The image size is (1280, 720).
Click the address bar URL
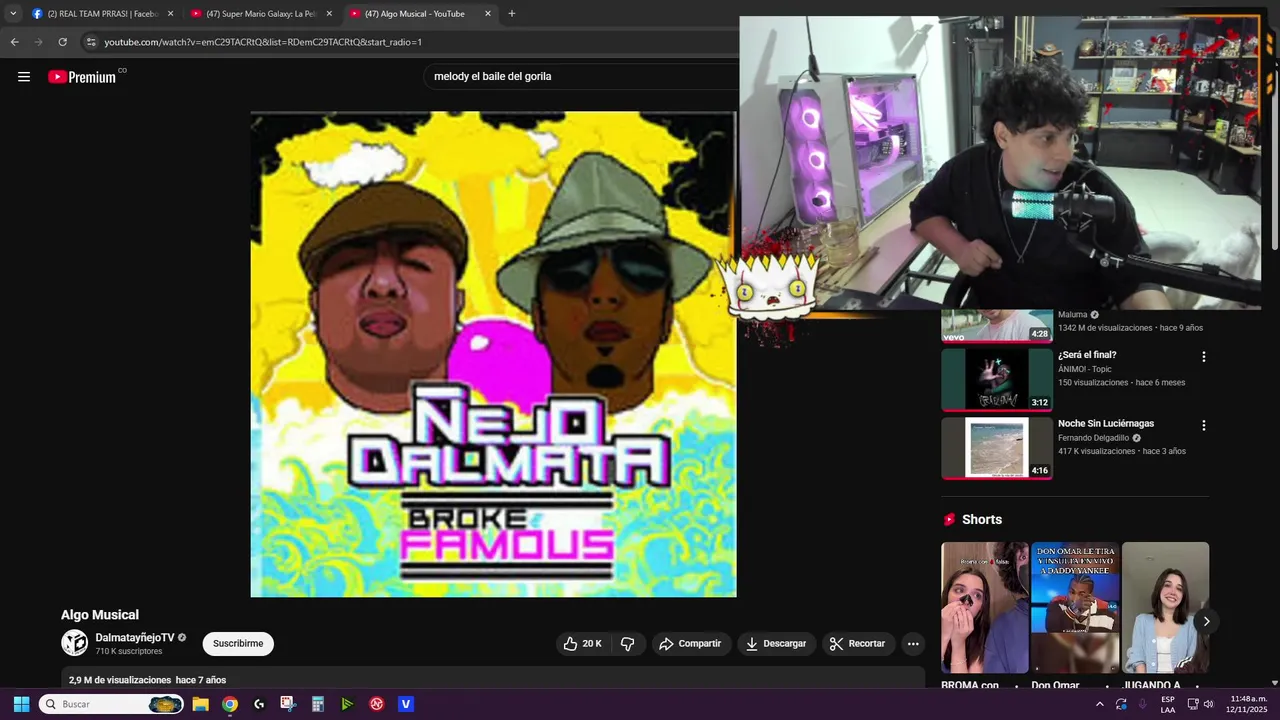263,42
